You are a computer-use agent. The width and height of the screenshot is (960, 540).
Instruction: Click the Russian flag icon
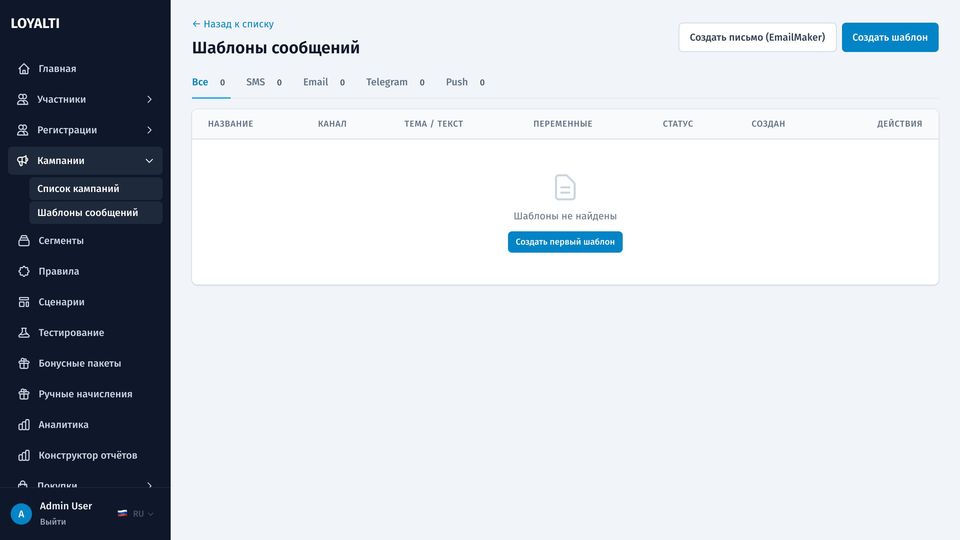click(x=122, y=514)
